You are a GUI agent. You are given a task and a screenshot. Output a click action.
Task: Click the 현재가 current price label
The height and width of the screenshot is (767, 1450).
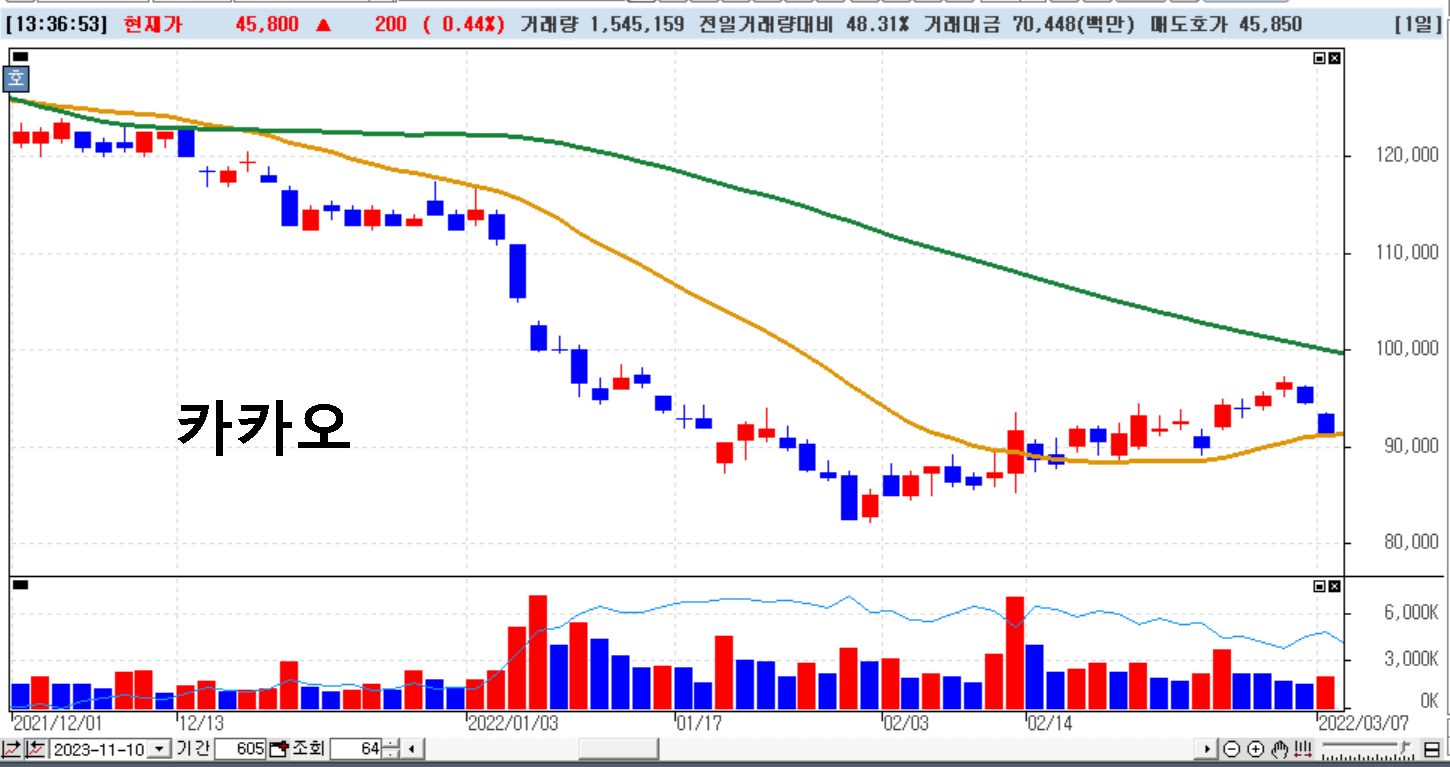tap(153, 24)
